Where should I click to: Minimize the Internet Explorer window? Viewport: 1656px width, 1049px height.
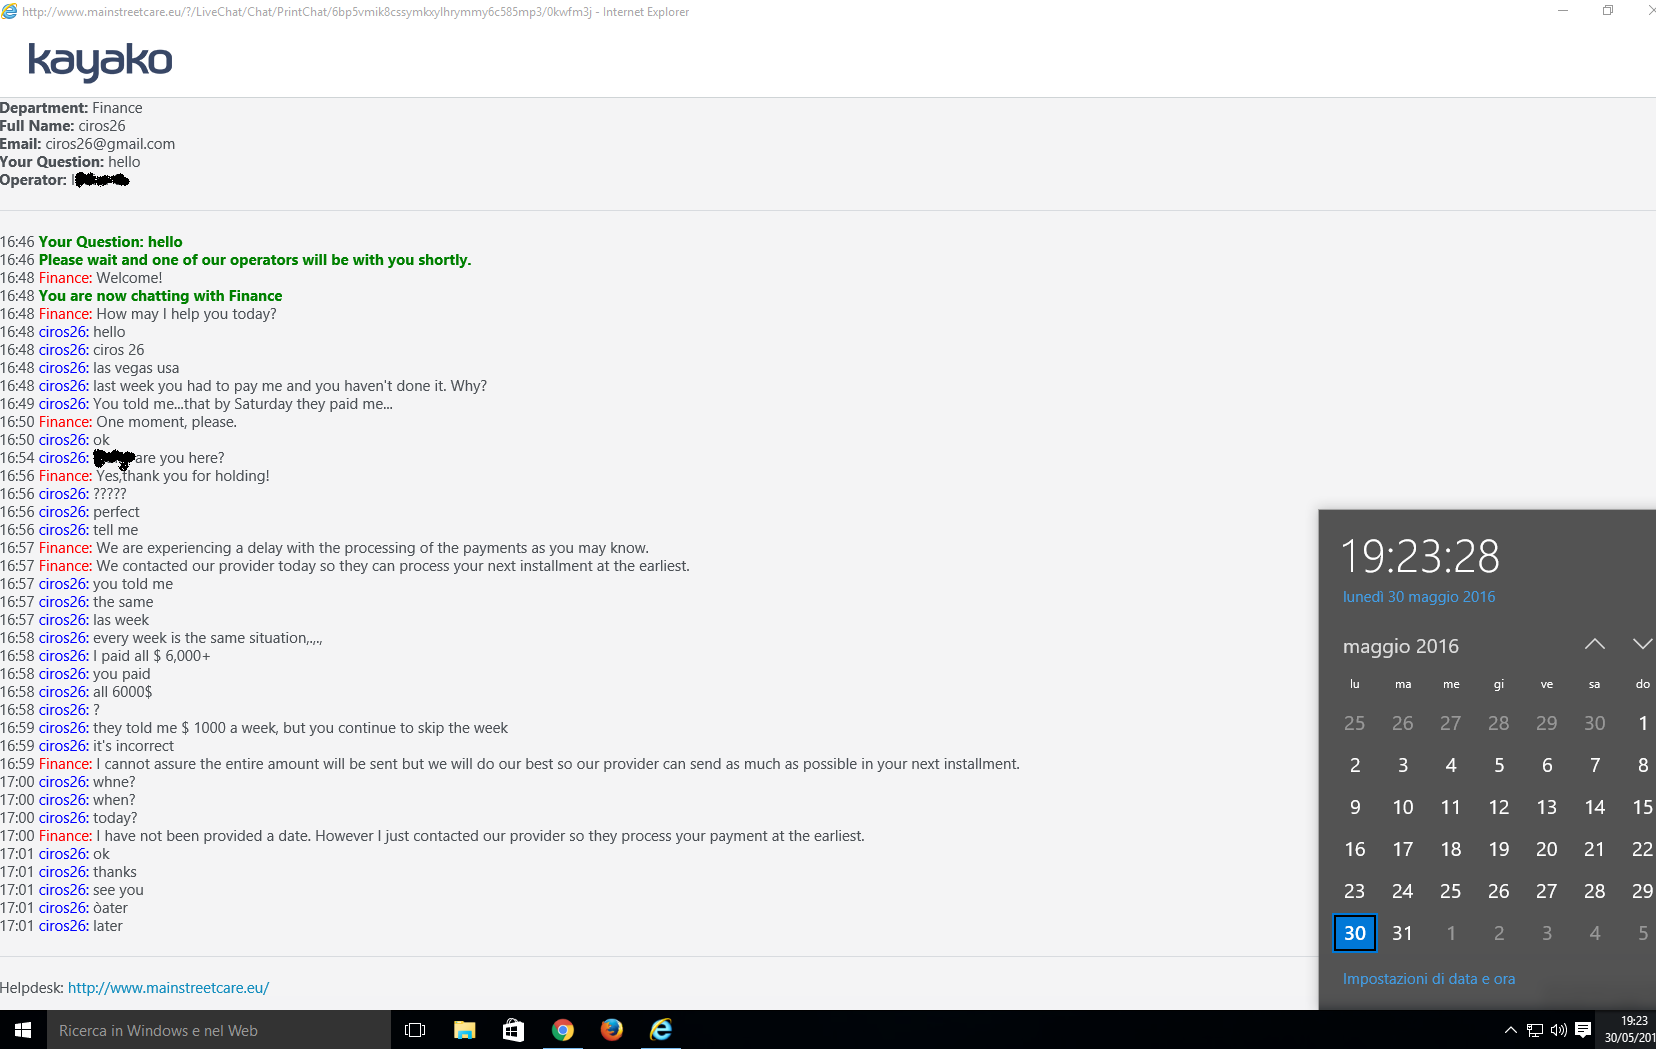(x=1563, y=11)
